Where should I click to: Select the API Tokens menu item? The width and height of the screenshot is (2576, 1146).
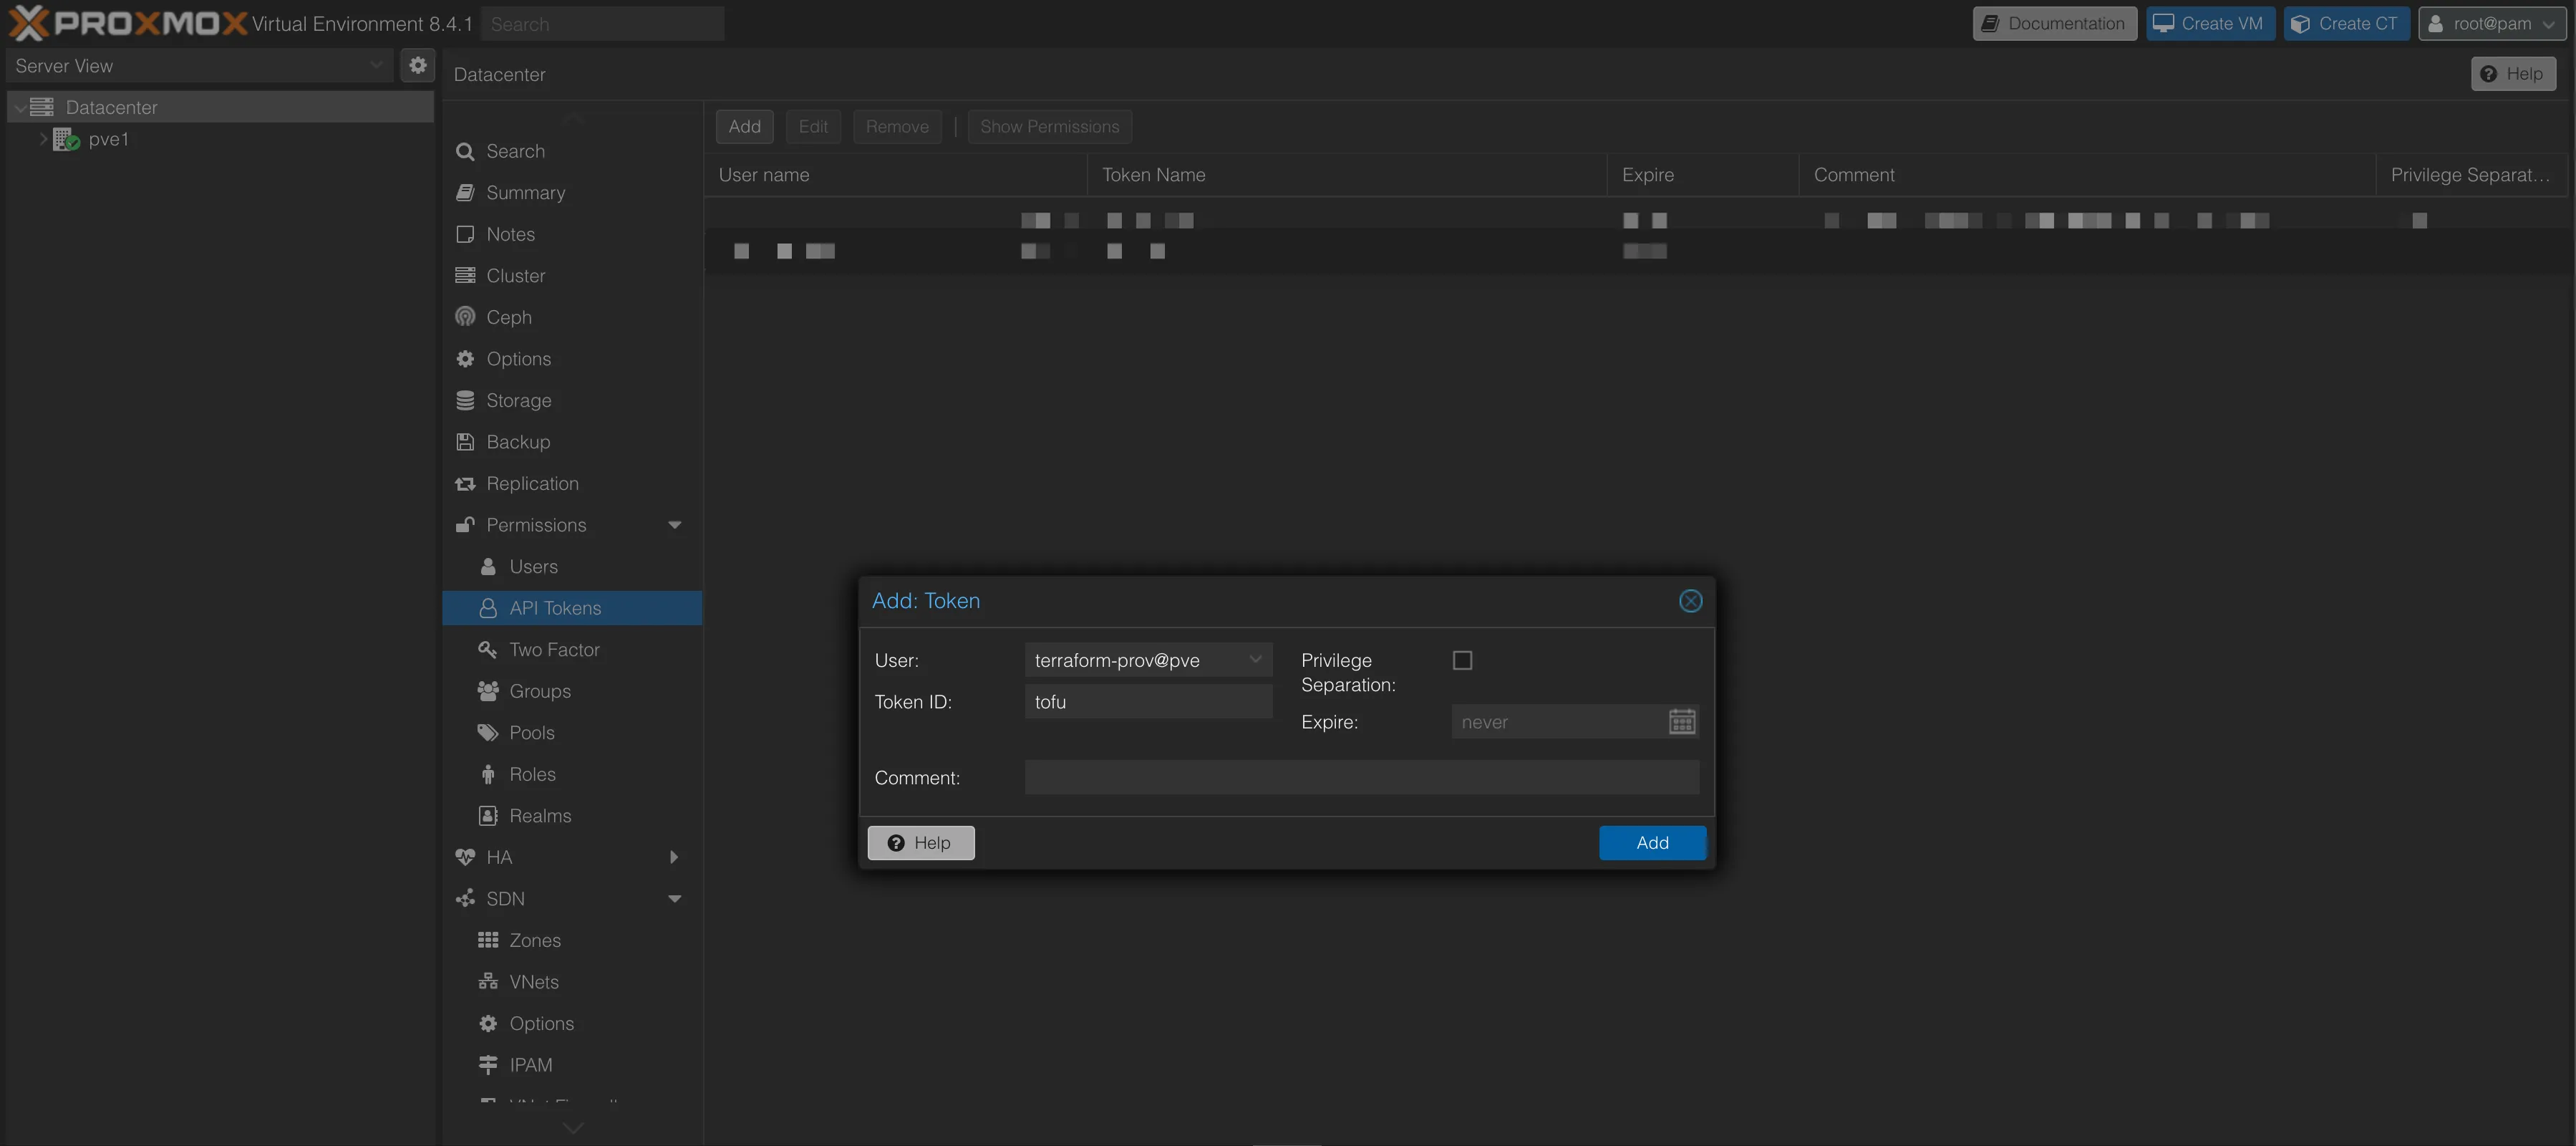572,607
